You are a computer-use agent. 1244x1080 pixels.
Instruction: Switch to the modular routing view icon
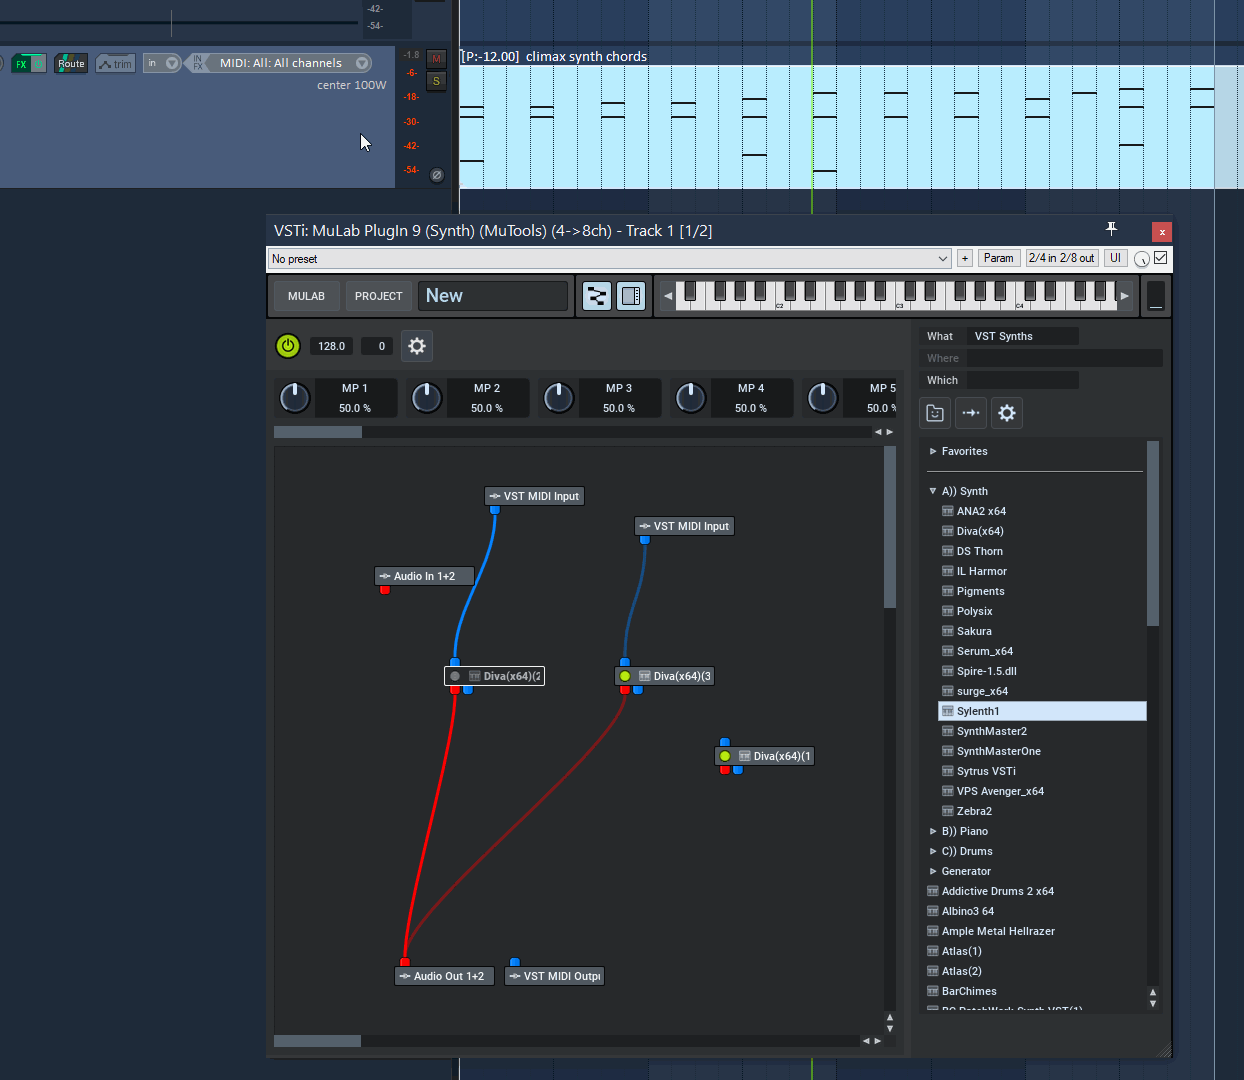click(x=597, y=296)
